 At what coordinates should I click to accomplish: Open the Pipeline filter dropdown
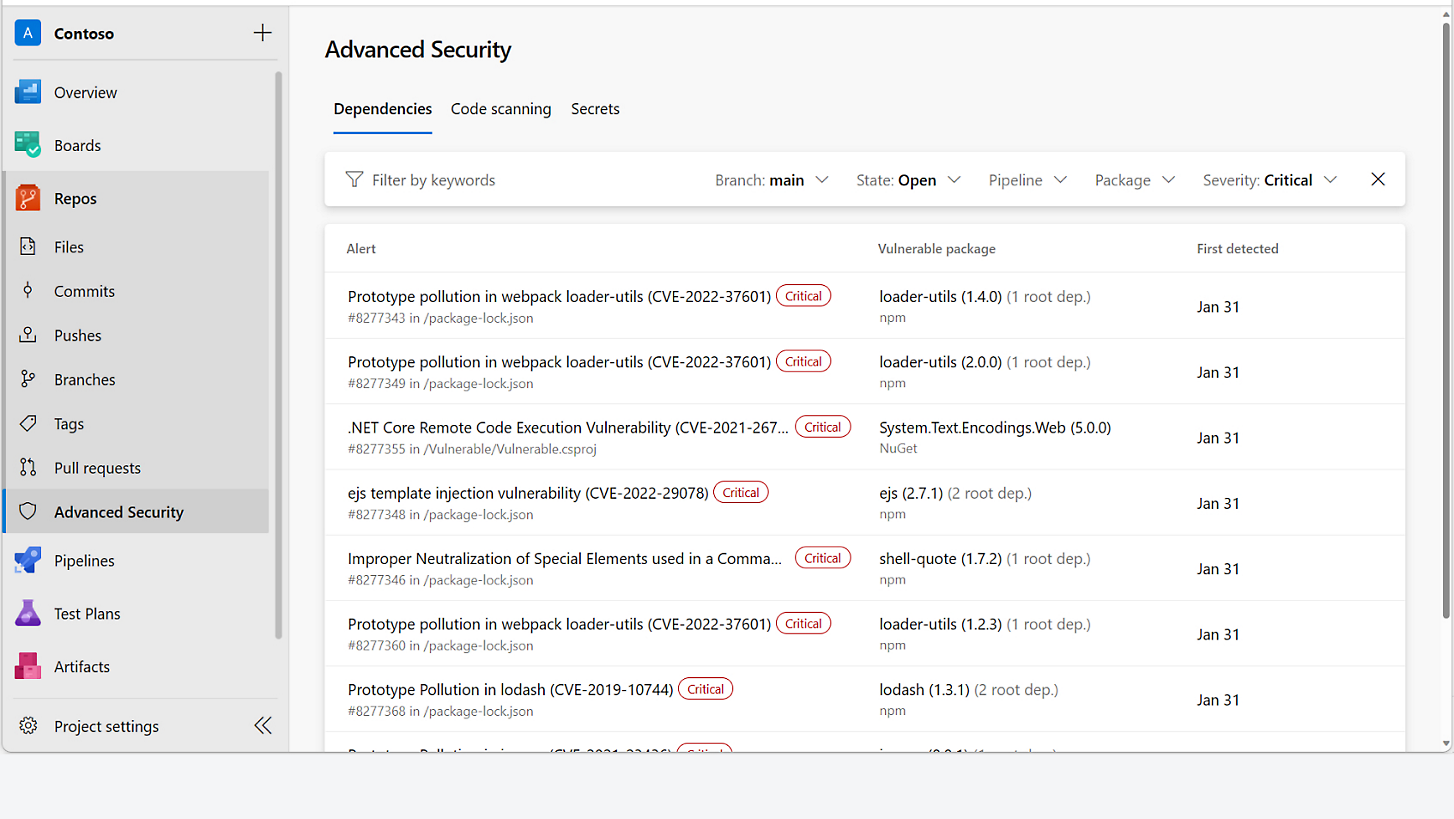point(1027,180)
